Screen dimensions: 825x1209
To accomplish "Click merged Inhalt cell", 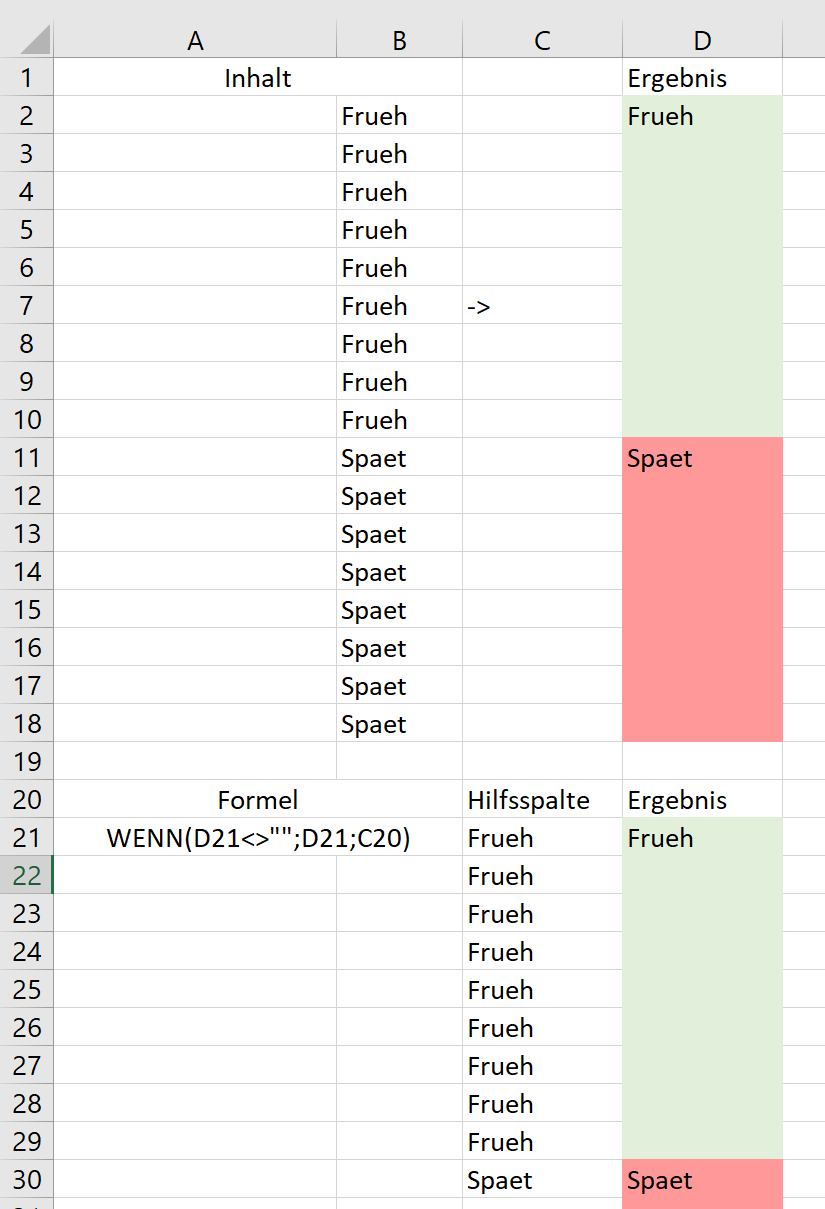I will [x=258, y=78].
